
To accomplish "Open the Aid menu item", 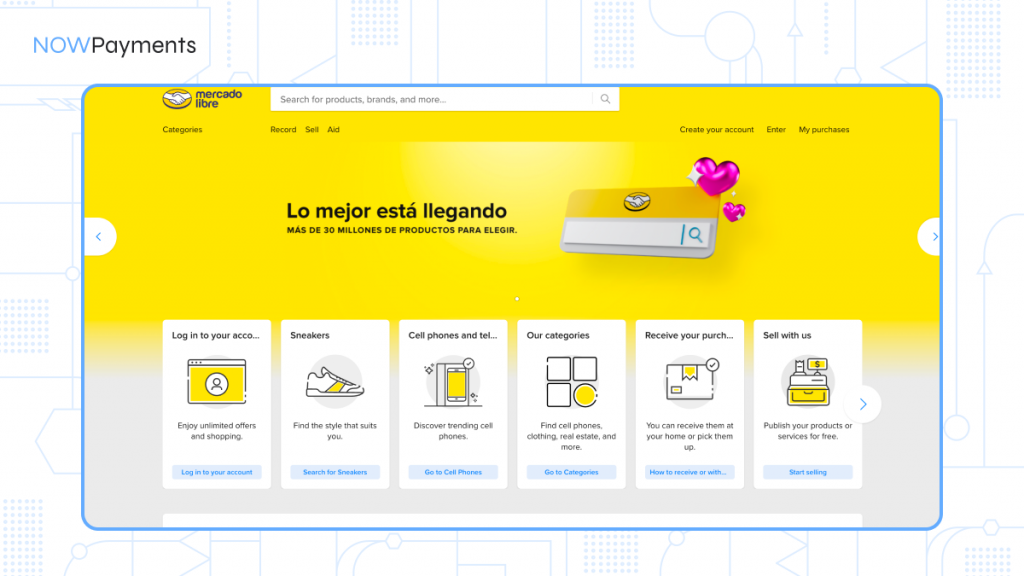I will [333, 130].
